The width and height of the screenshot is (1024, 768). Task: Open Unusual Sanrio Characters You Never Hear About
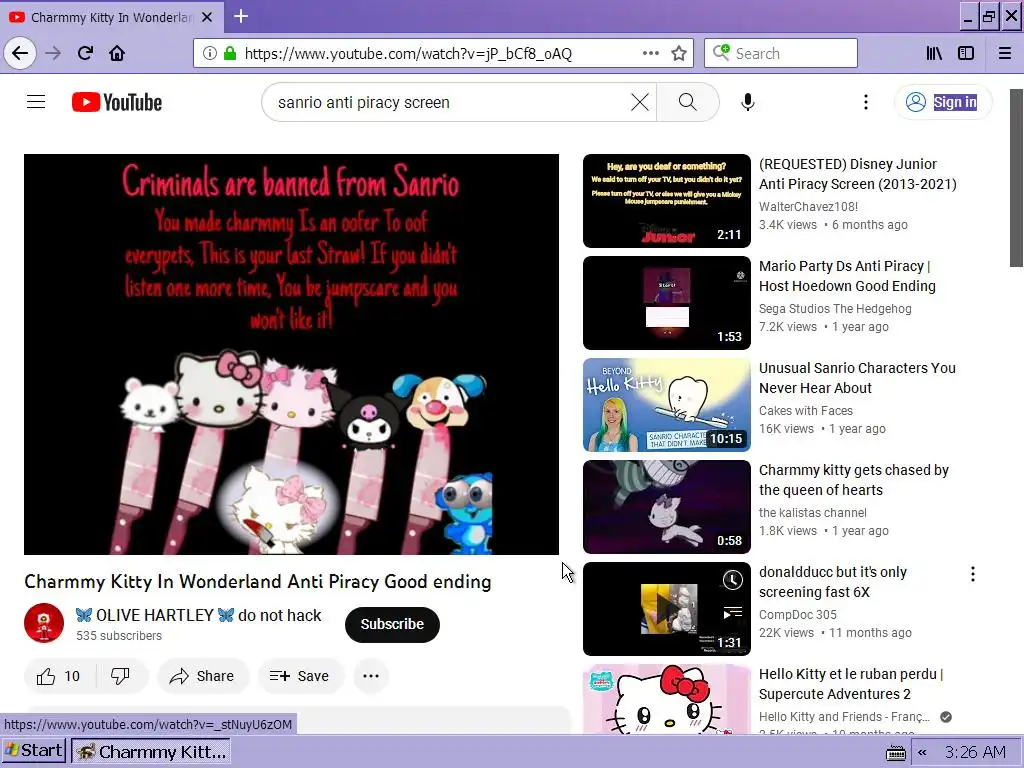click(857, 377)
